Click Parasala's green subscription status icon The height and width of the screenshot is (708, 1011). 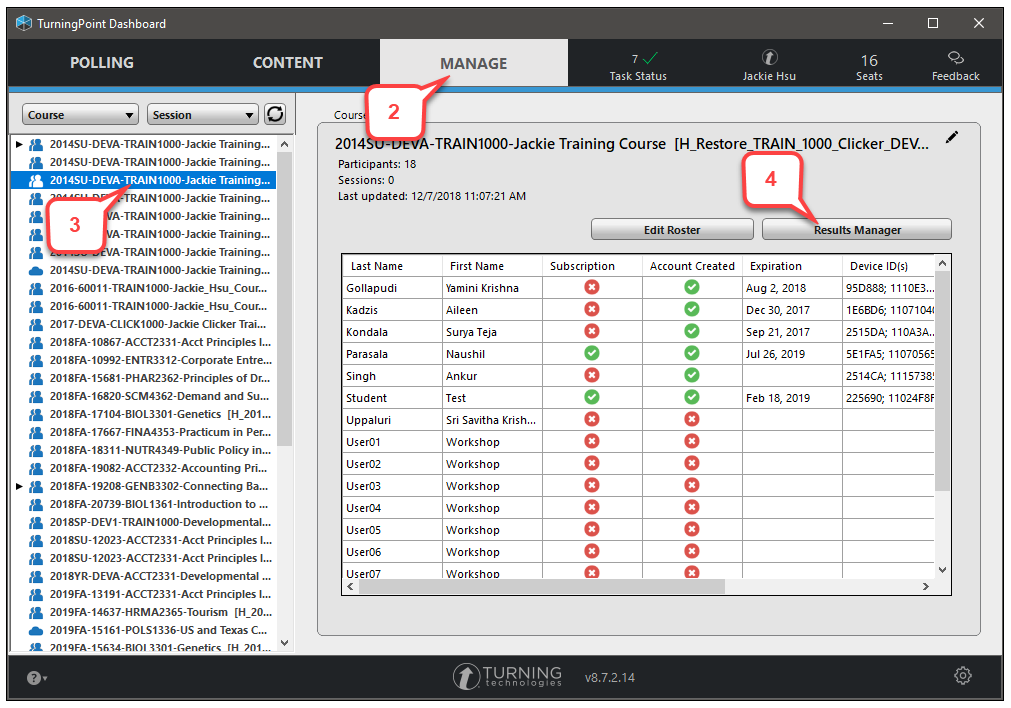click(591, 353)
